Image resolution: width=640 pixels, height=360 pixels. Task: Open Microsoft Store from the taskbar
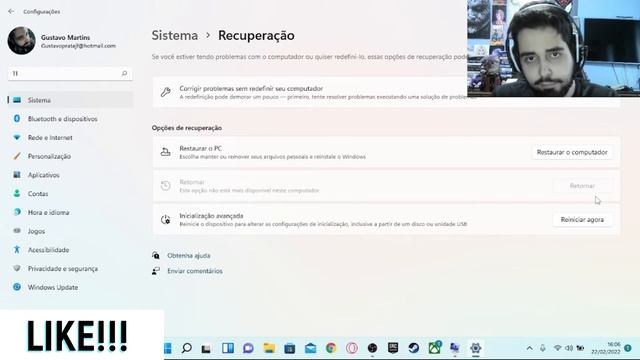290,348
